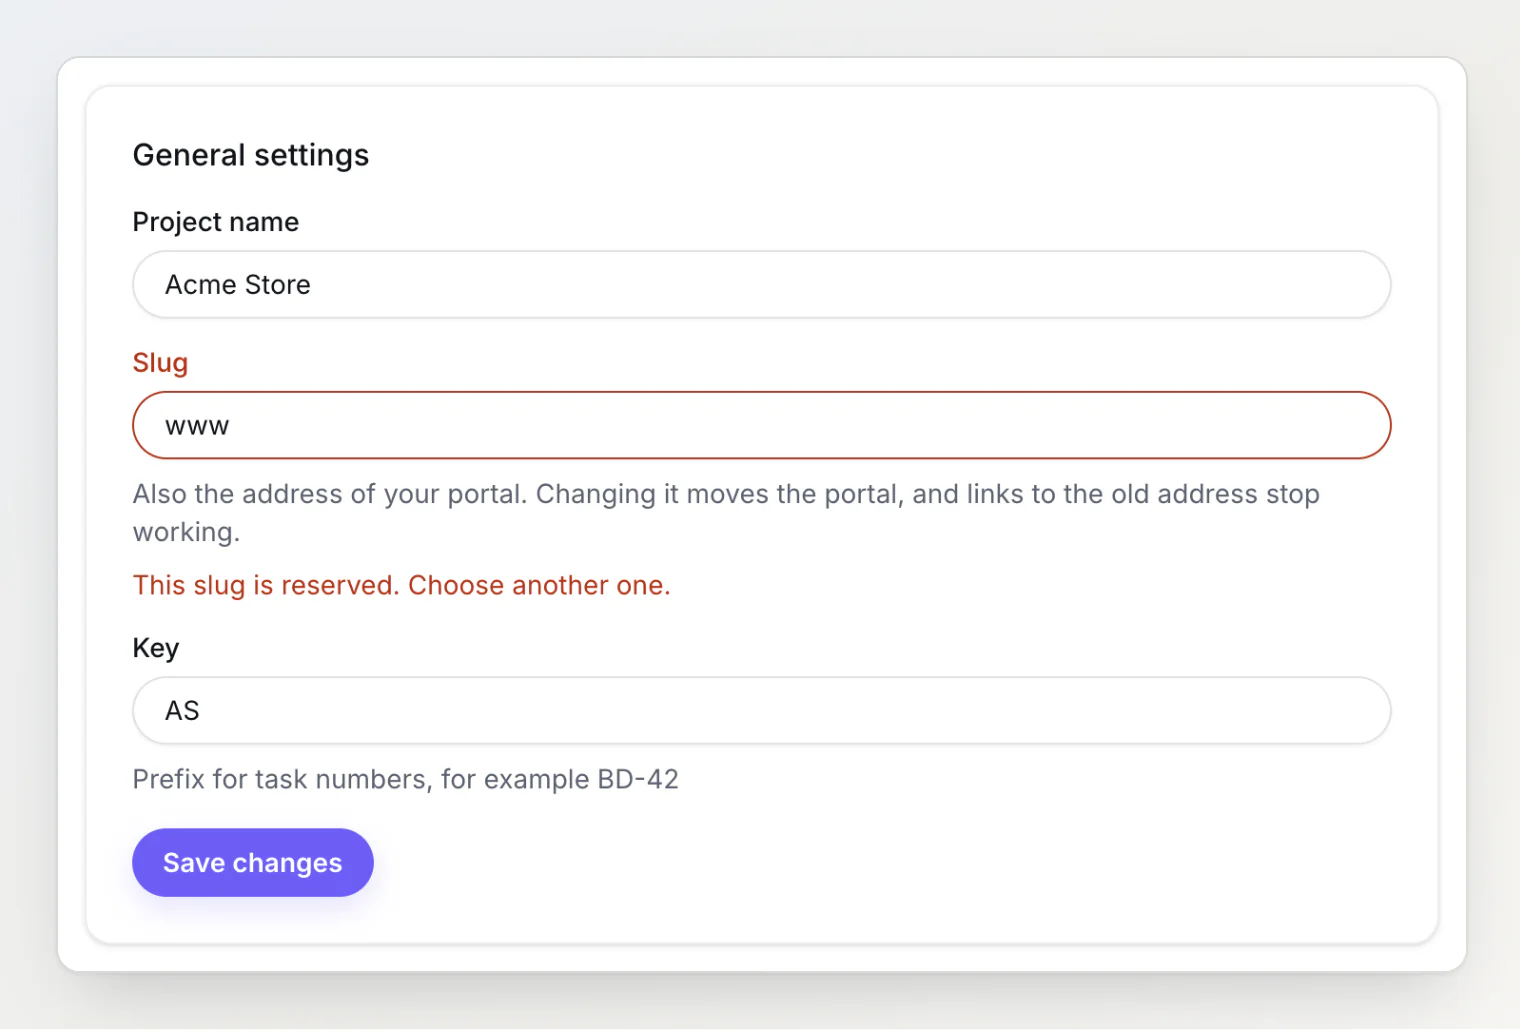Click the "This slug is reserved" error message
1520x1030 pixels.
pos(402,585)
